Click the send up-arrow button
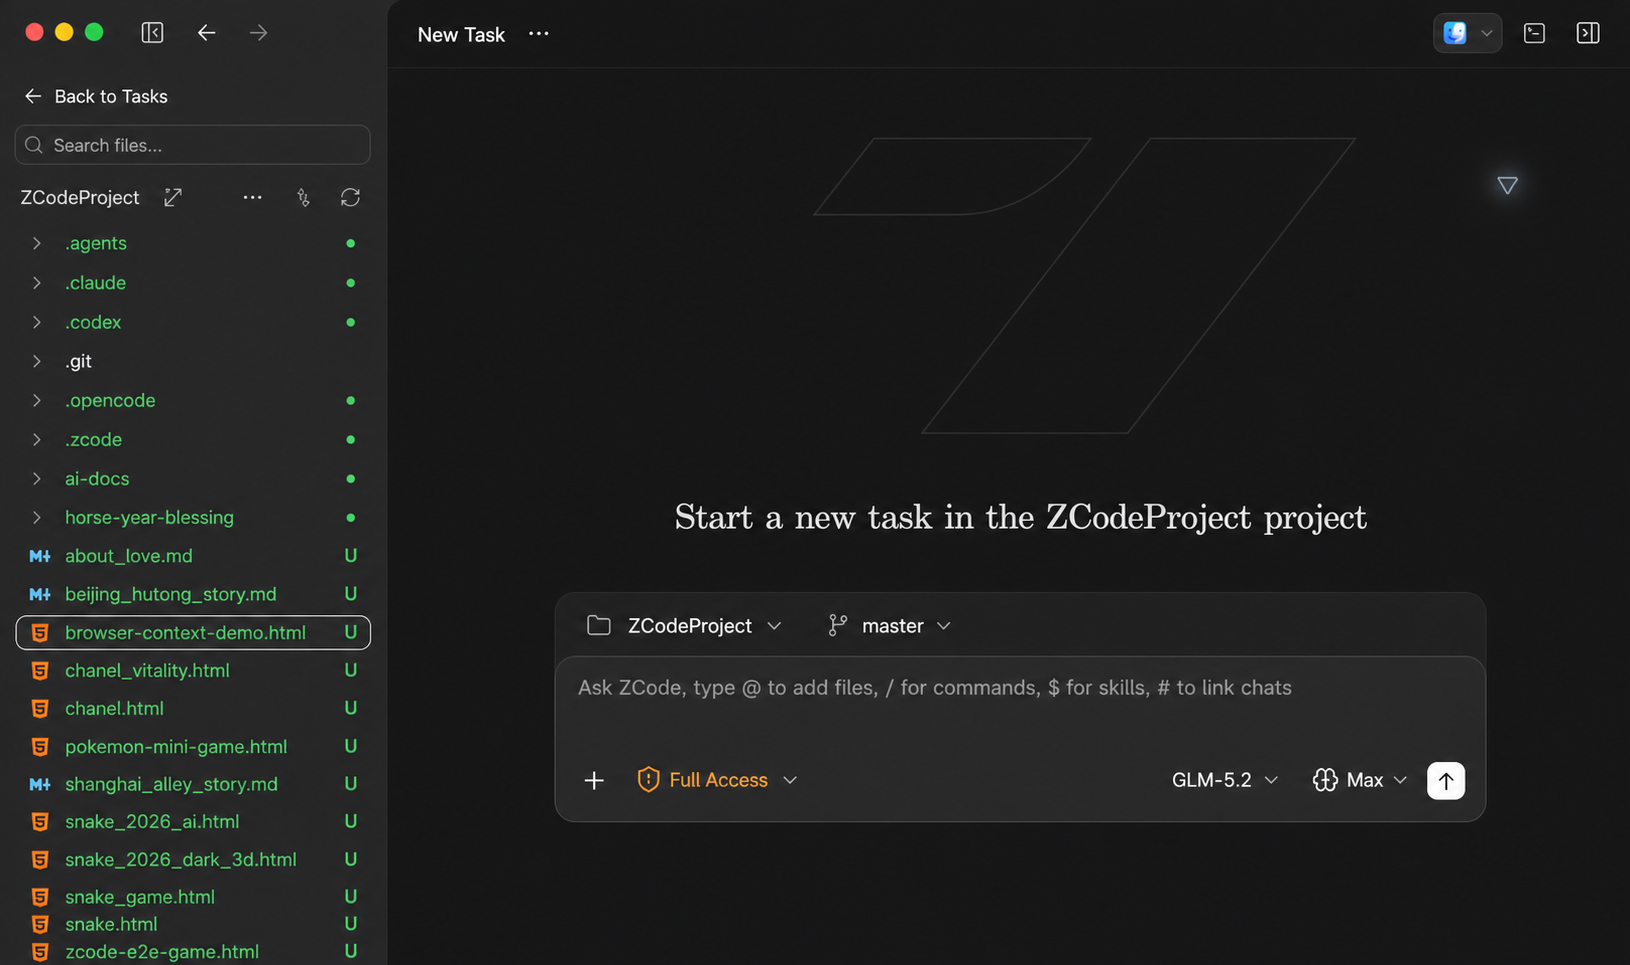Screen dimensions: 1630x965 click(x=1445, y=780)
